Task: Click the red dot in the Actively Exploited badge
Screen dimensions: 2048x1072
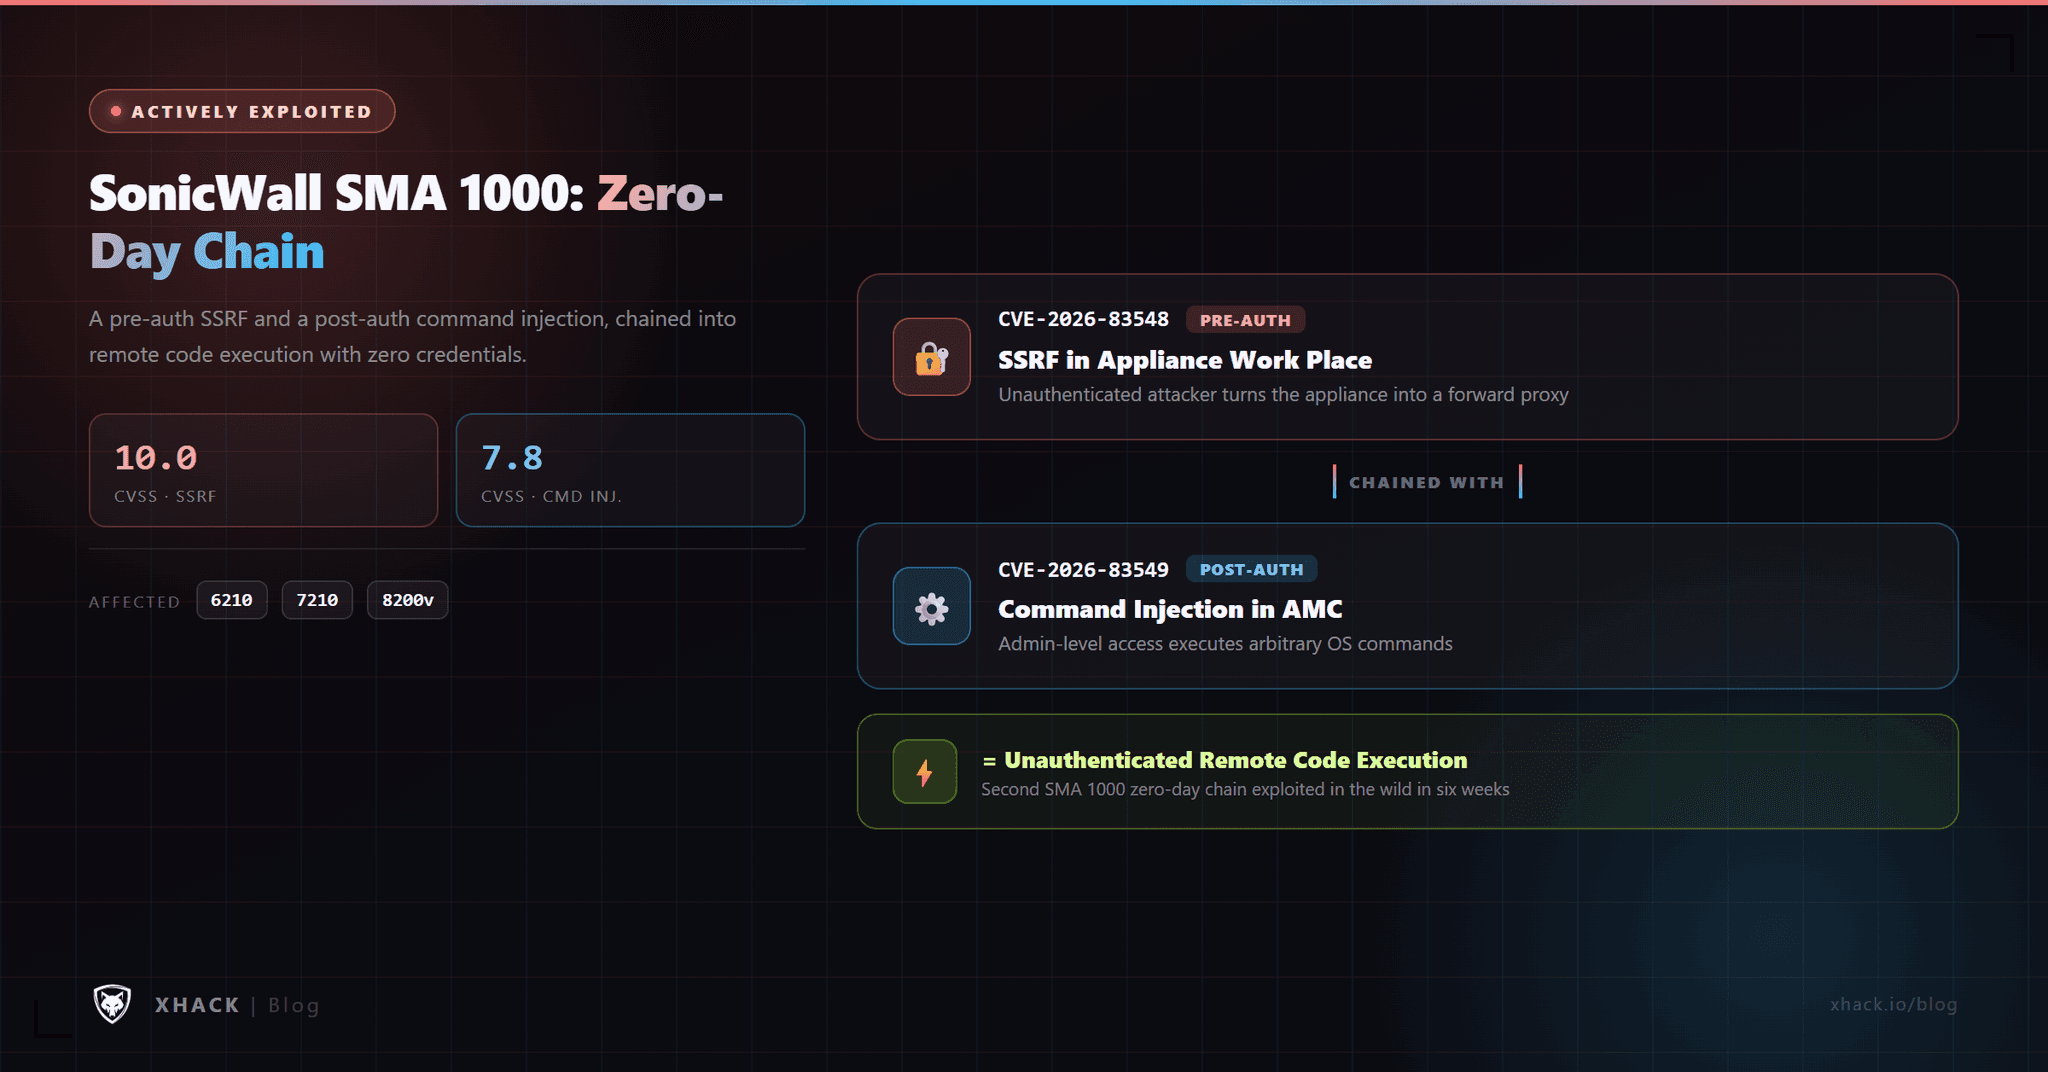Action: pyautogui.click(x=116, y=111)
